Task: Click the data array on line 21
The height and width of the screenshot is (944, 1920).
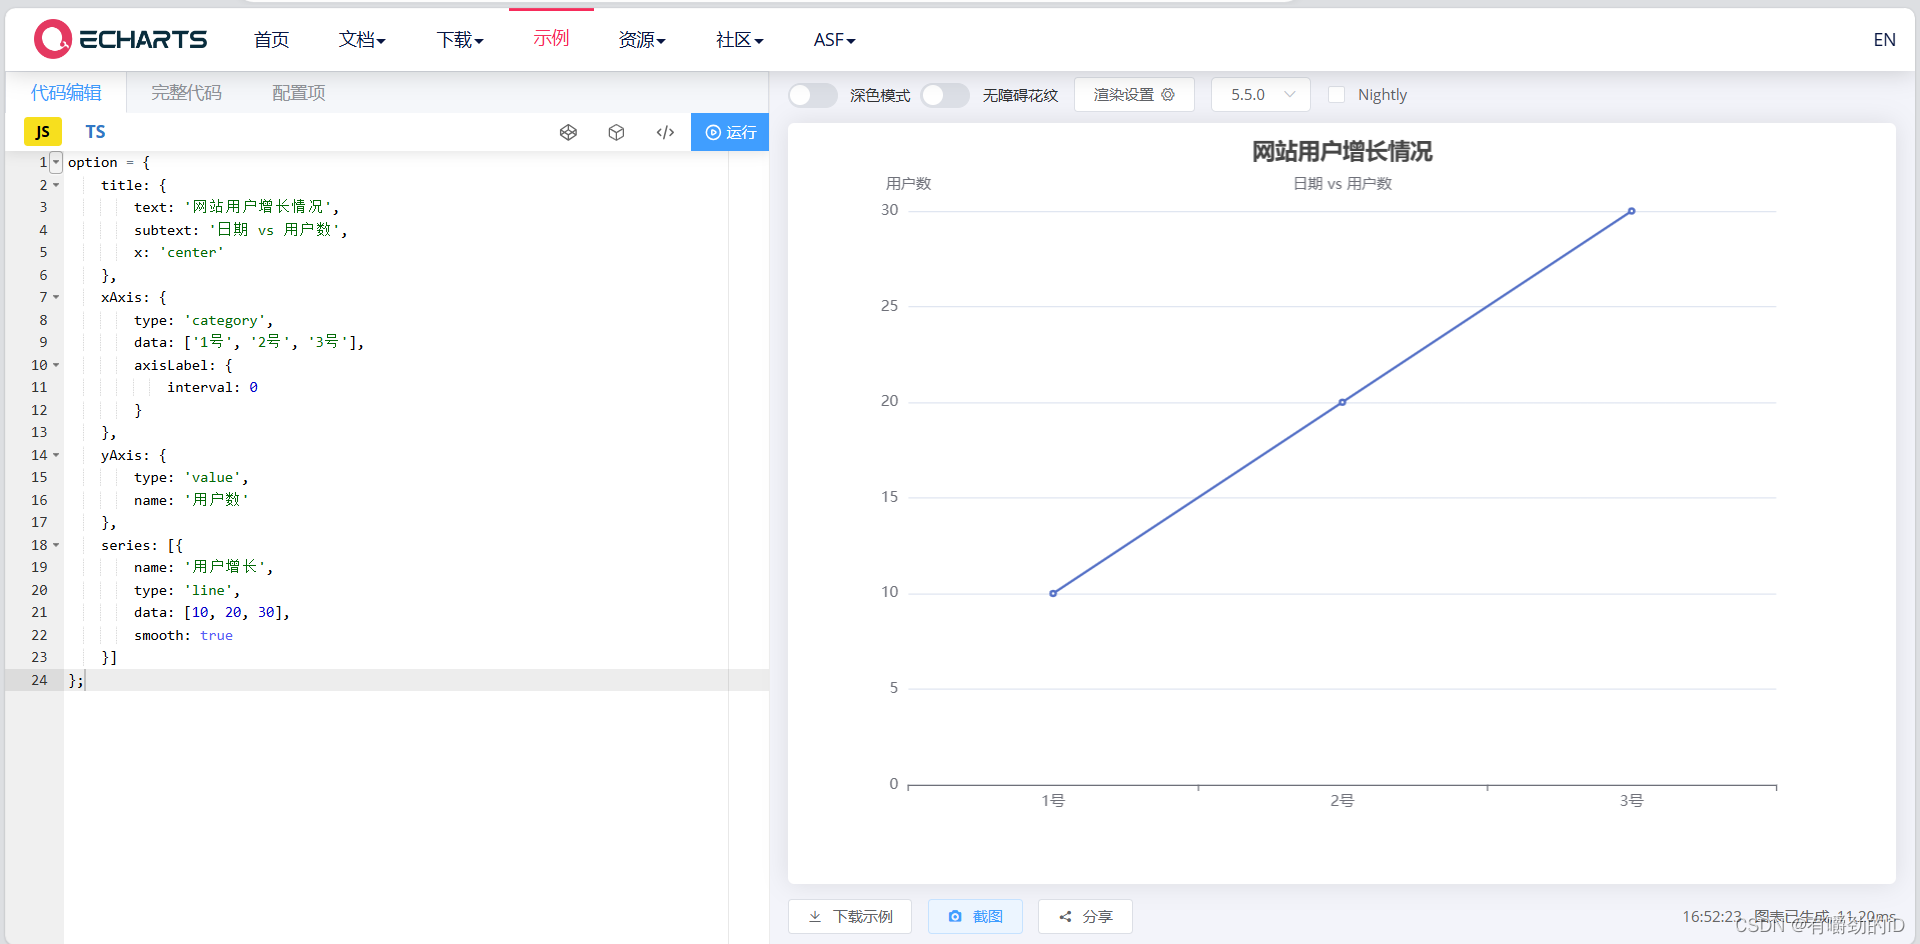Action: (x=235, y=612)
